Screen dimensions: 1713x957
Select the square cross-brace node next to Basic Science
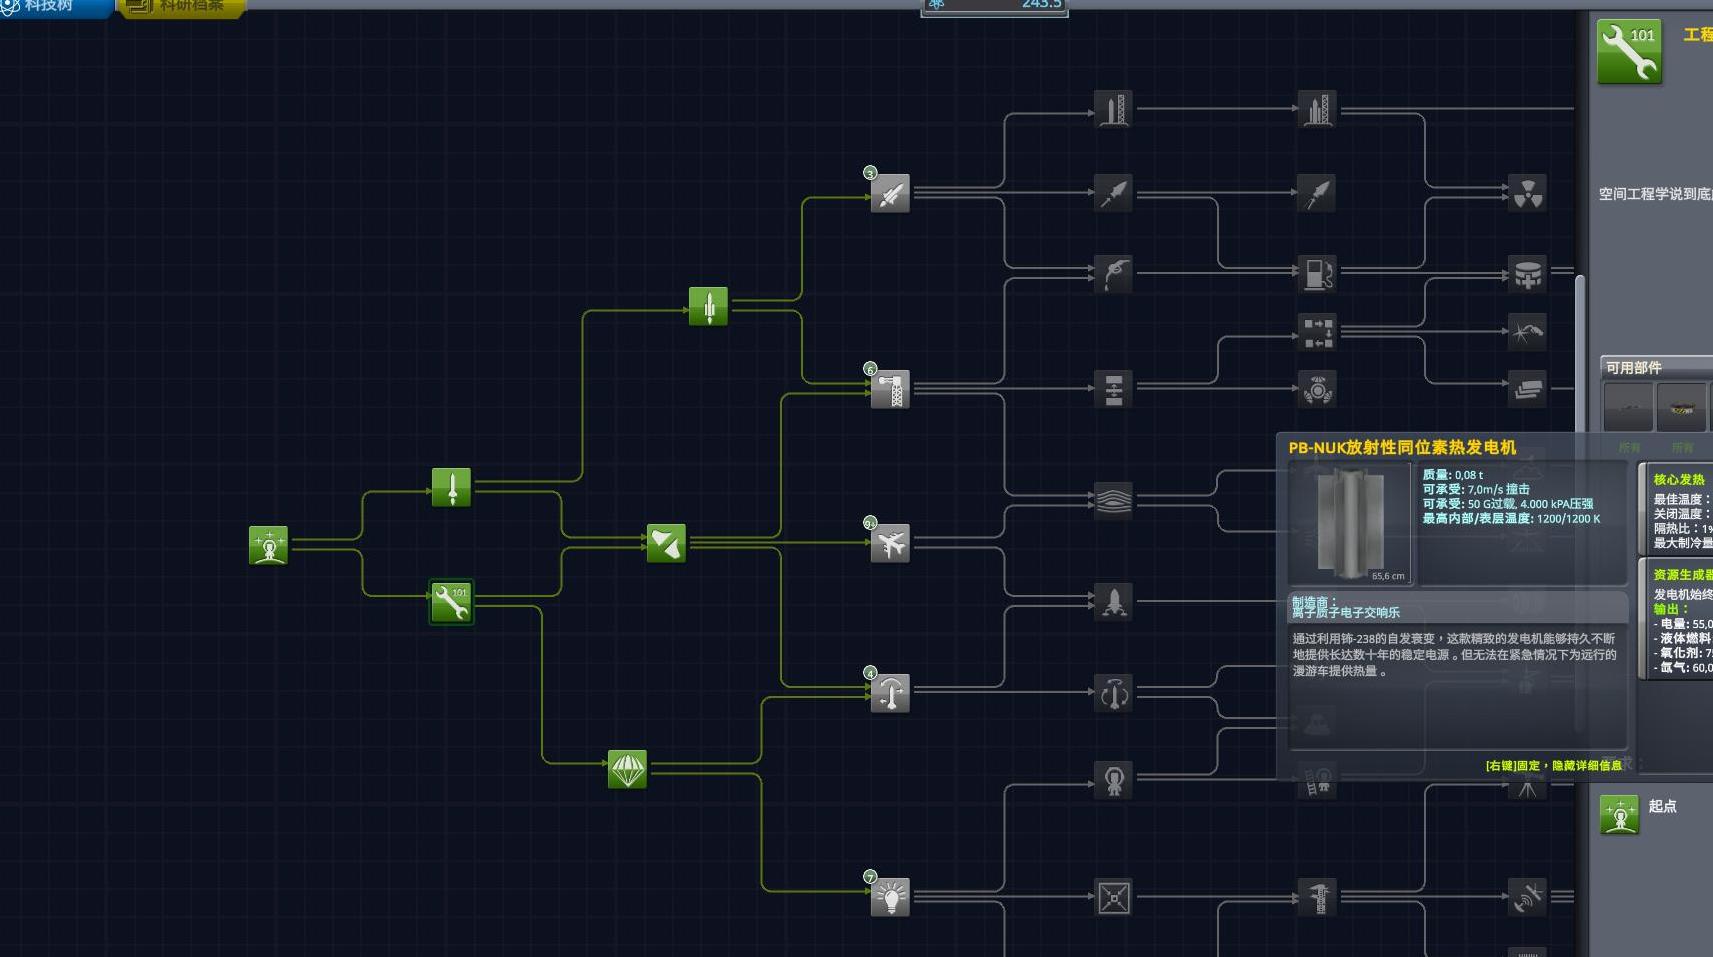tap(1113, 897)
